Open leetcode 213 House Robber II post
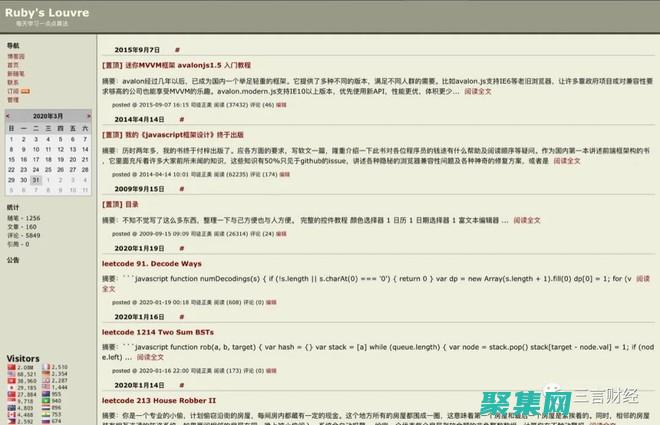 (159, 401)
